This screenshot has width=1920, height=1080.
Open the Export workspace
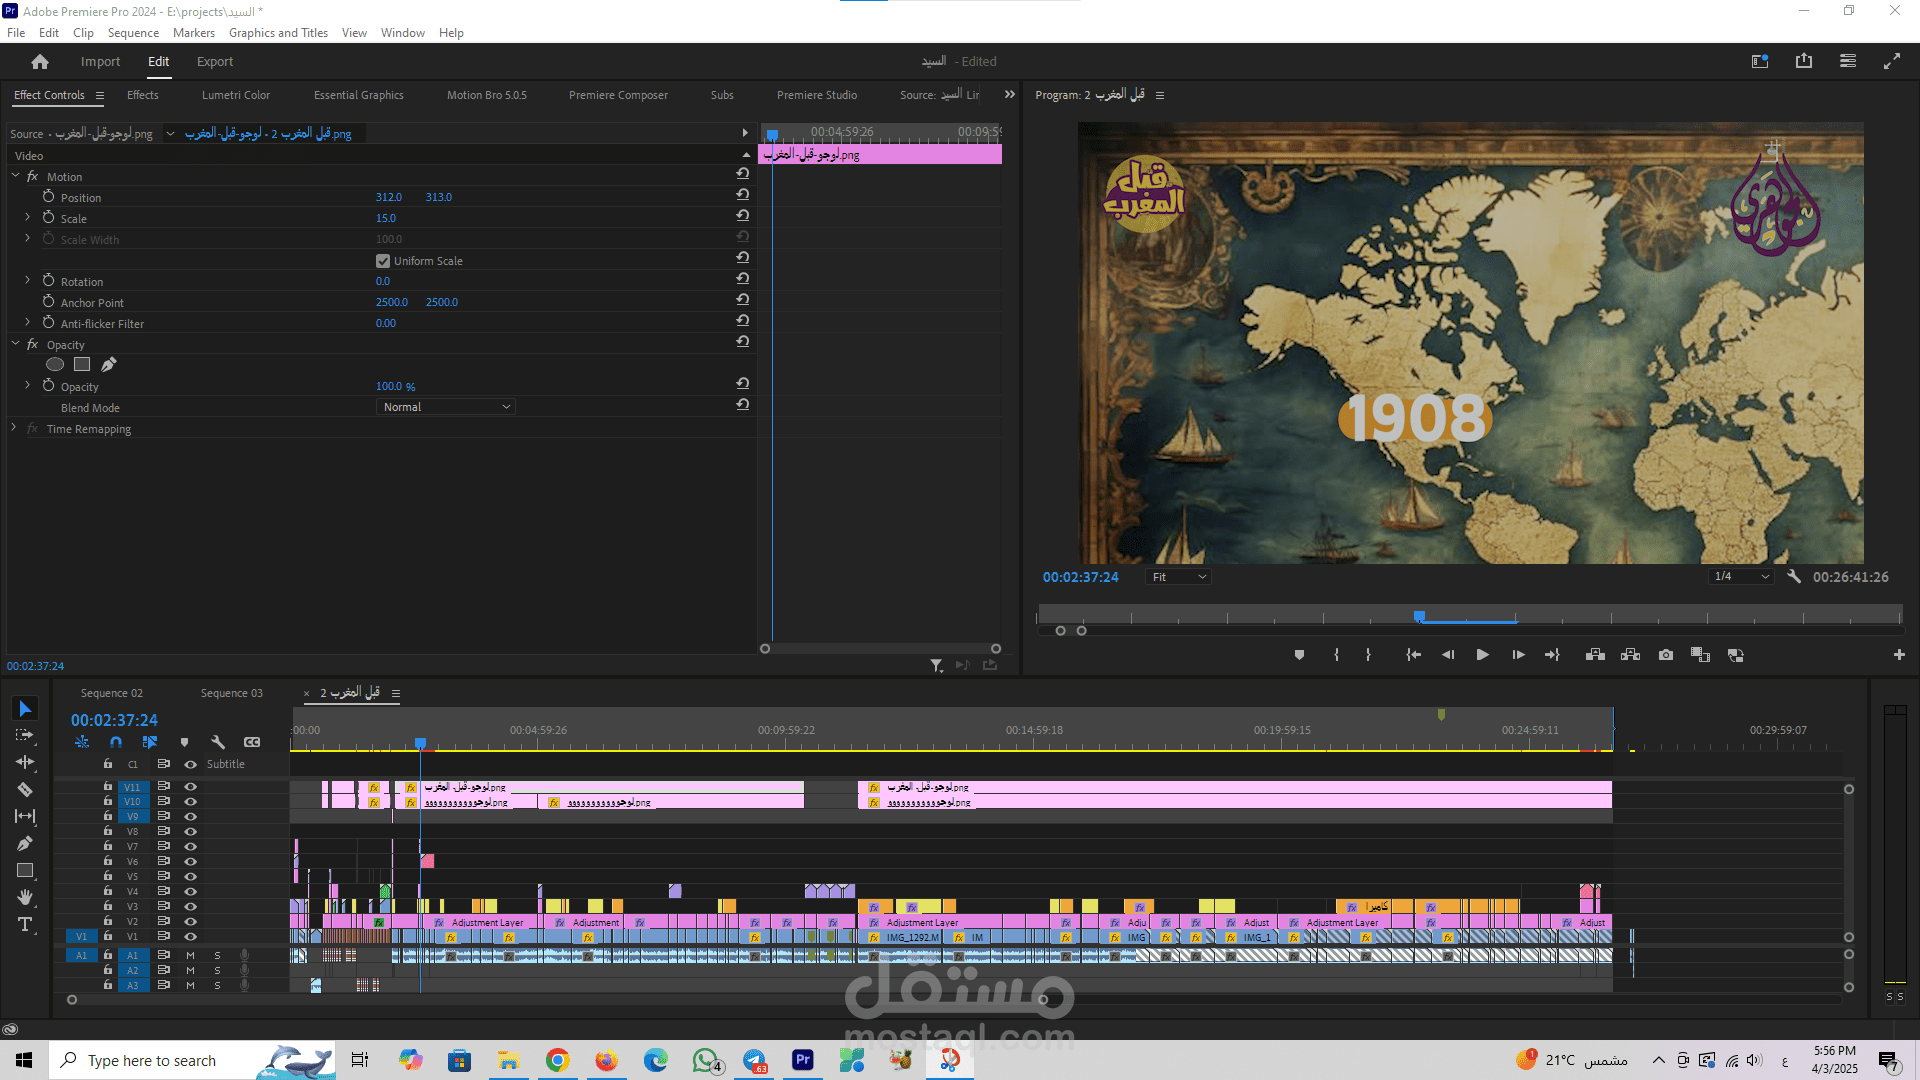click(x=214, y=61)
